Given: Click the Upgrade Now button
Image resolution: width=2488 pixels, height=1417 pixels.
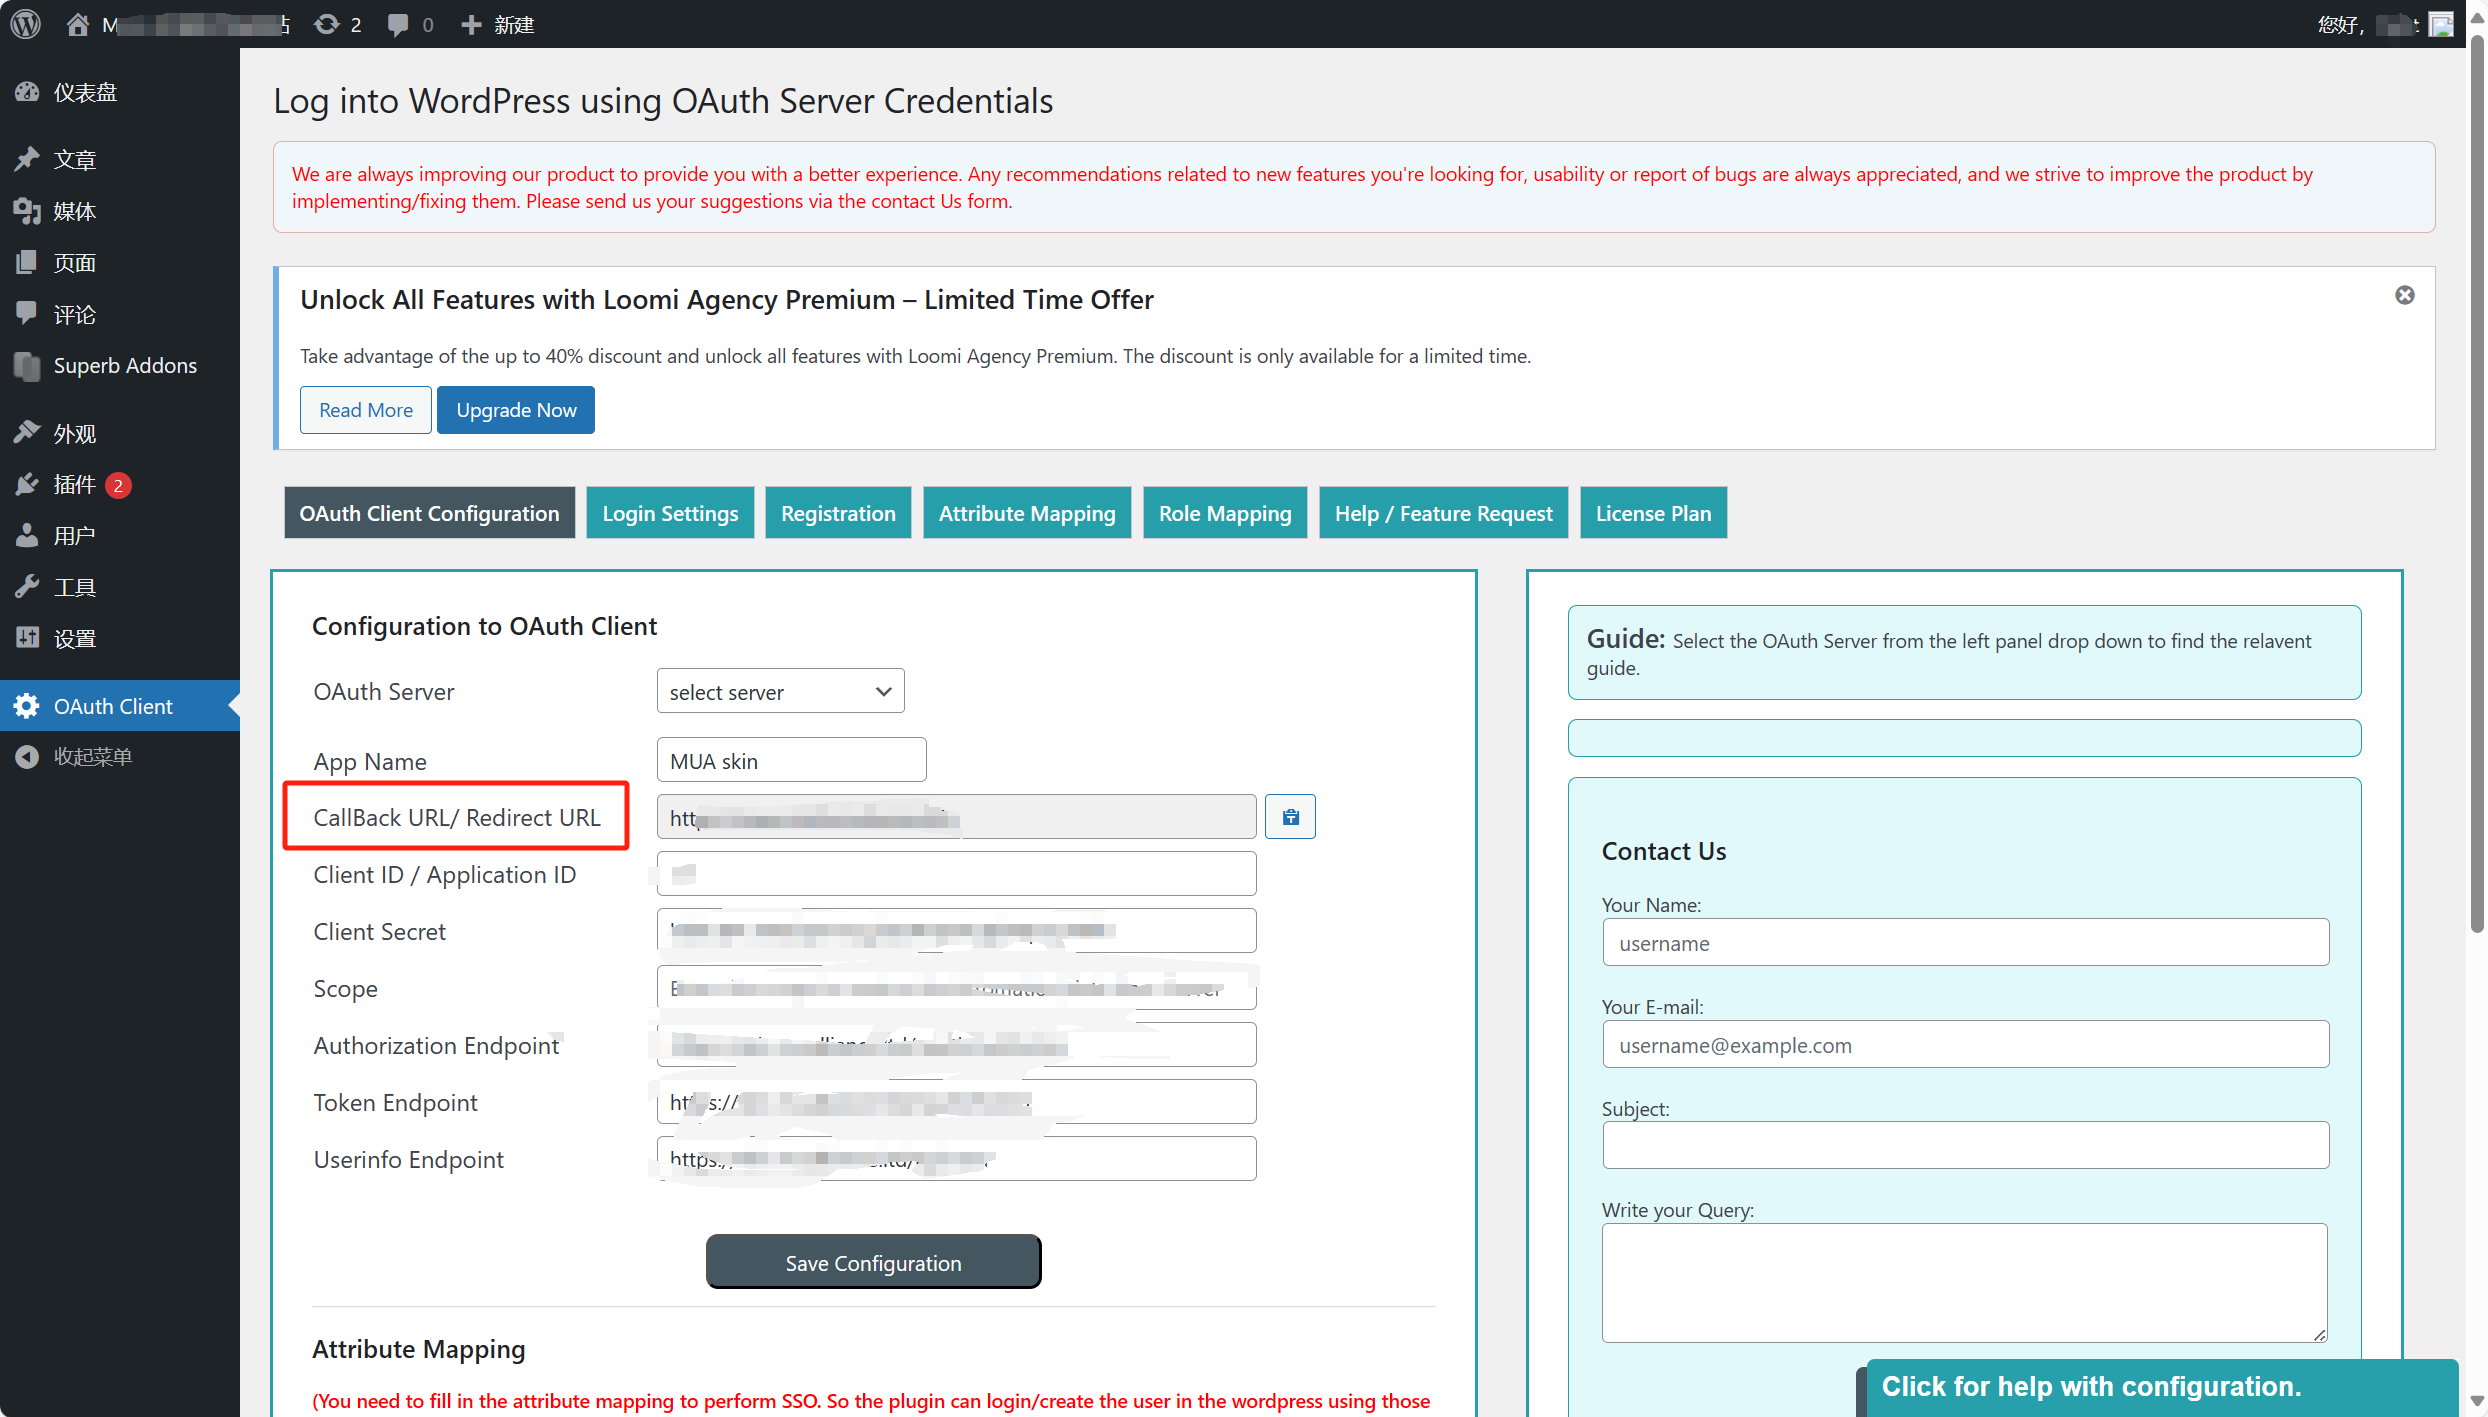Looking at the screenshot, I should click(x=516, y=410).
